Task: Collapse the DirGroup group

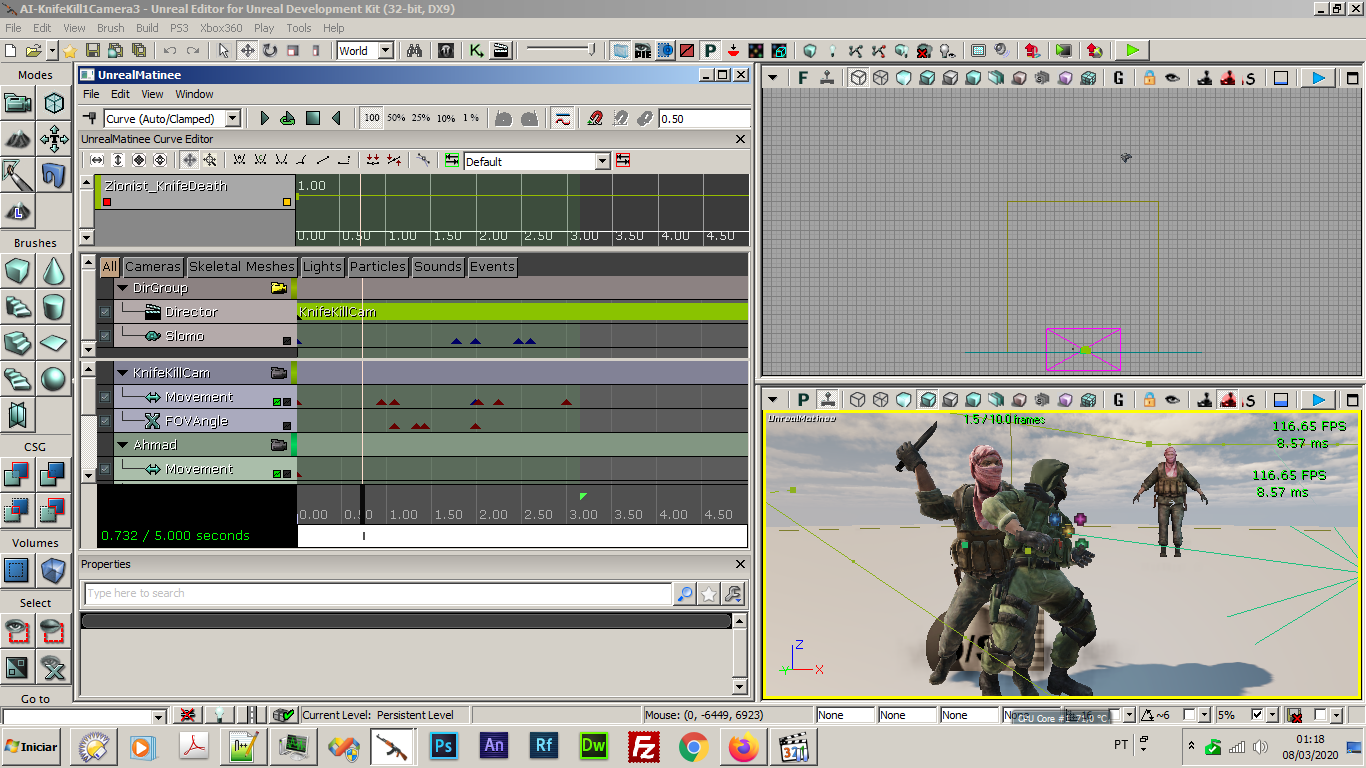Action: pos(122,288)
